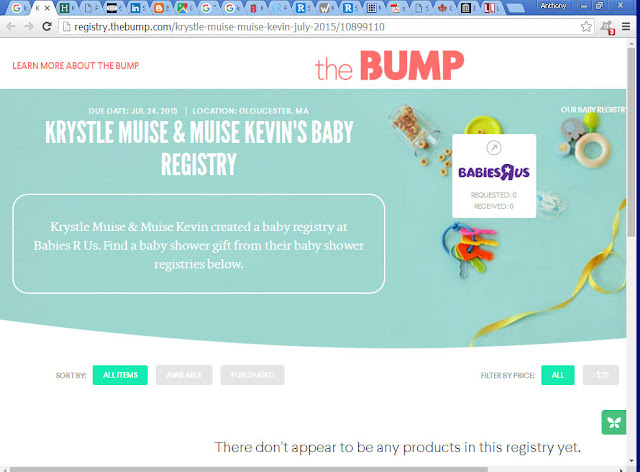Screen dimensions: 640x472
Task: Filter by price under $25
Action: [600, 375]
